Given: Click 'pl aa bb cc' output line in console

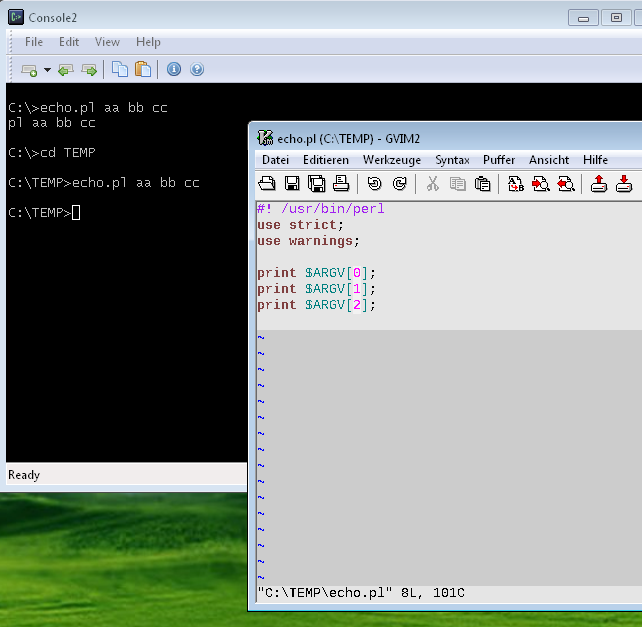Looking at the screenshot, I should [x=52, y=123].
